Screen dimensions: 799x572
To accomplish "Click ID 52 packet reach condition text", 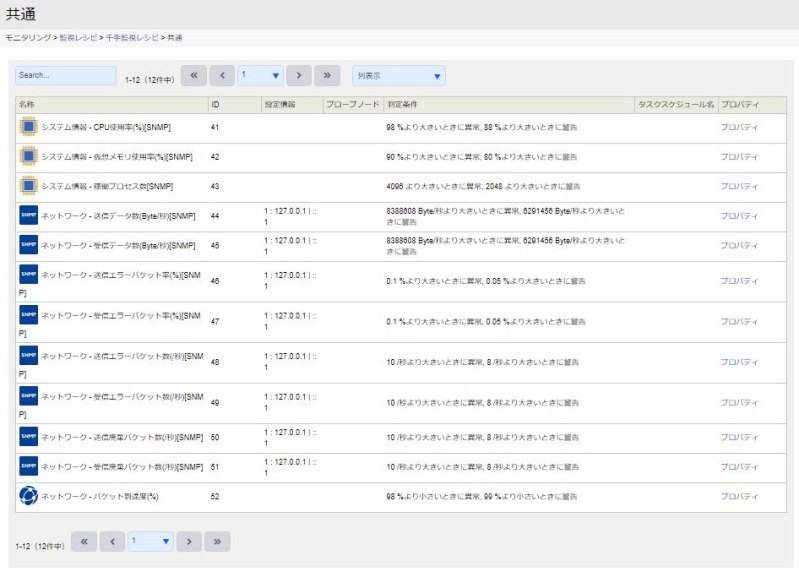I will (482, 496).
